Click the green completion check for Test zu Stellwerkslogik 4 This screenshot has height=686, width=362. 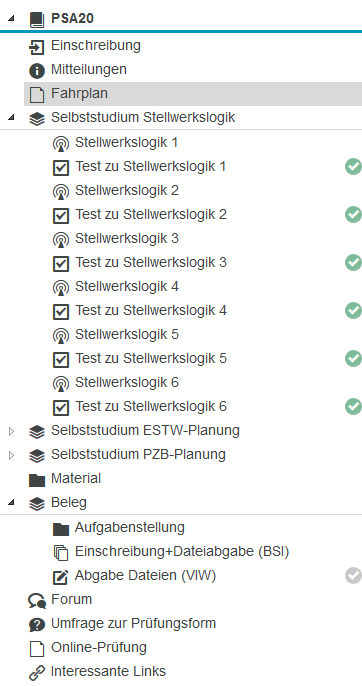pos(353,311)
